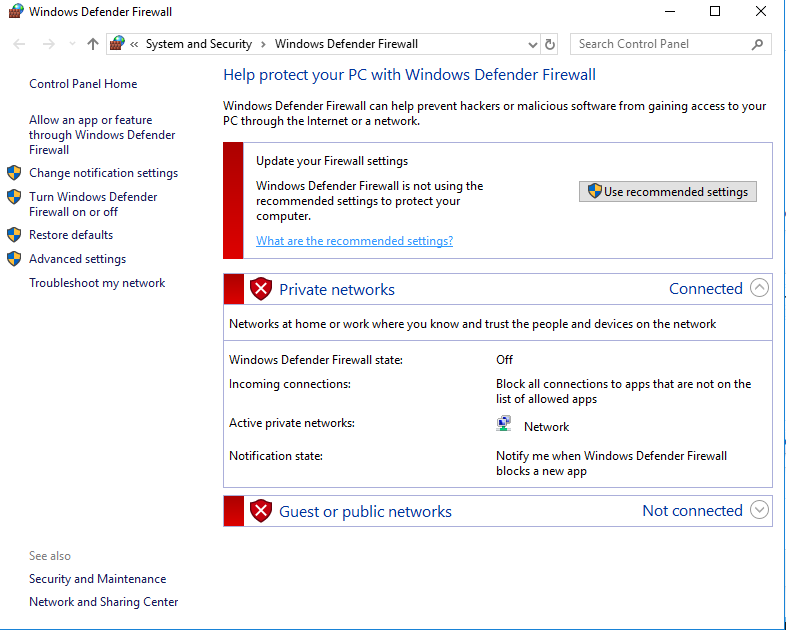Click shield icon on Use recommended settings button
Image resolution: width=786 pixels, height=630 pixels.
[x=595, y=191]
